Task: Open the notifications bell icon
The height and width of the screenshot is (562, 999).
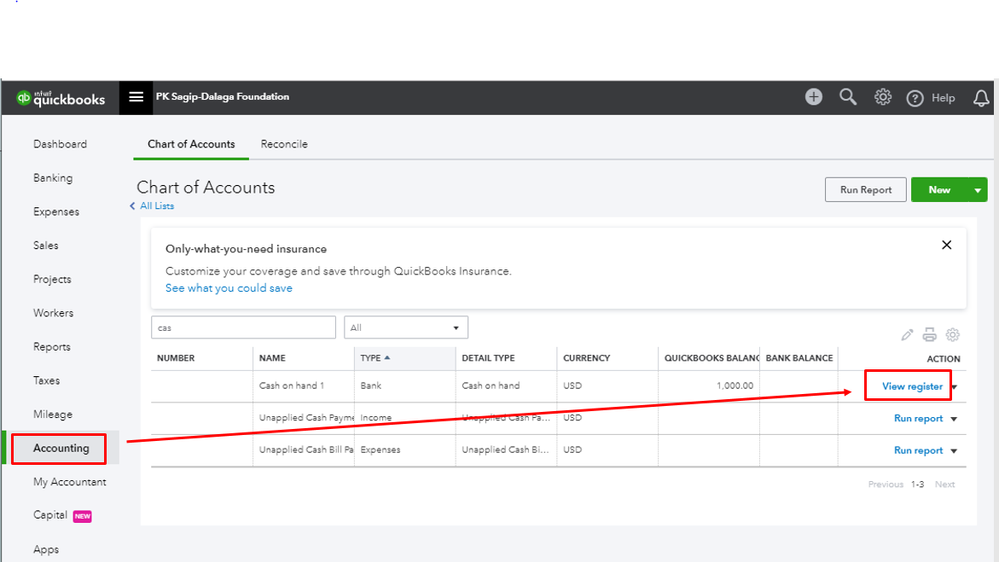Action: pos(981,97)
